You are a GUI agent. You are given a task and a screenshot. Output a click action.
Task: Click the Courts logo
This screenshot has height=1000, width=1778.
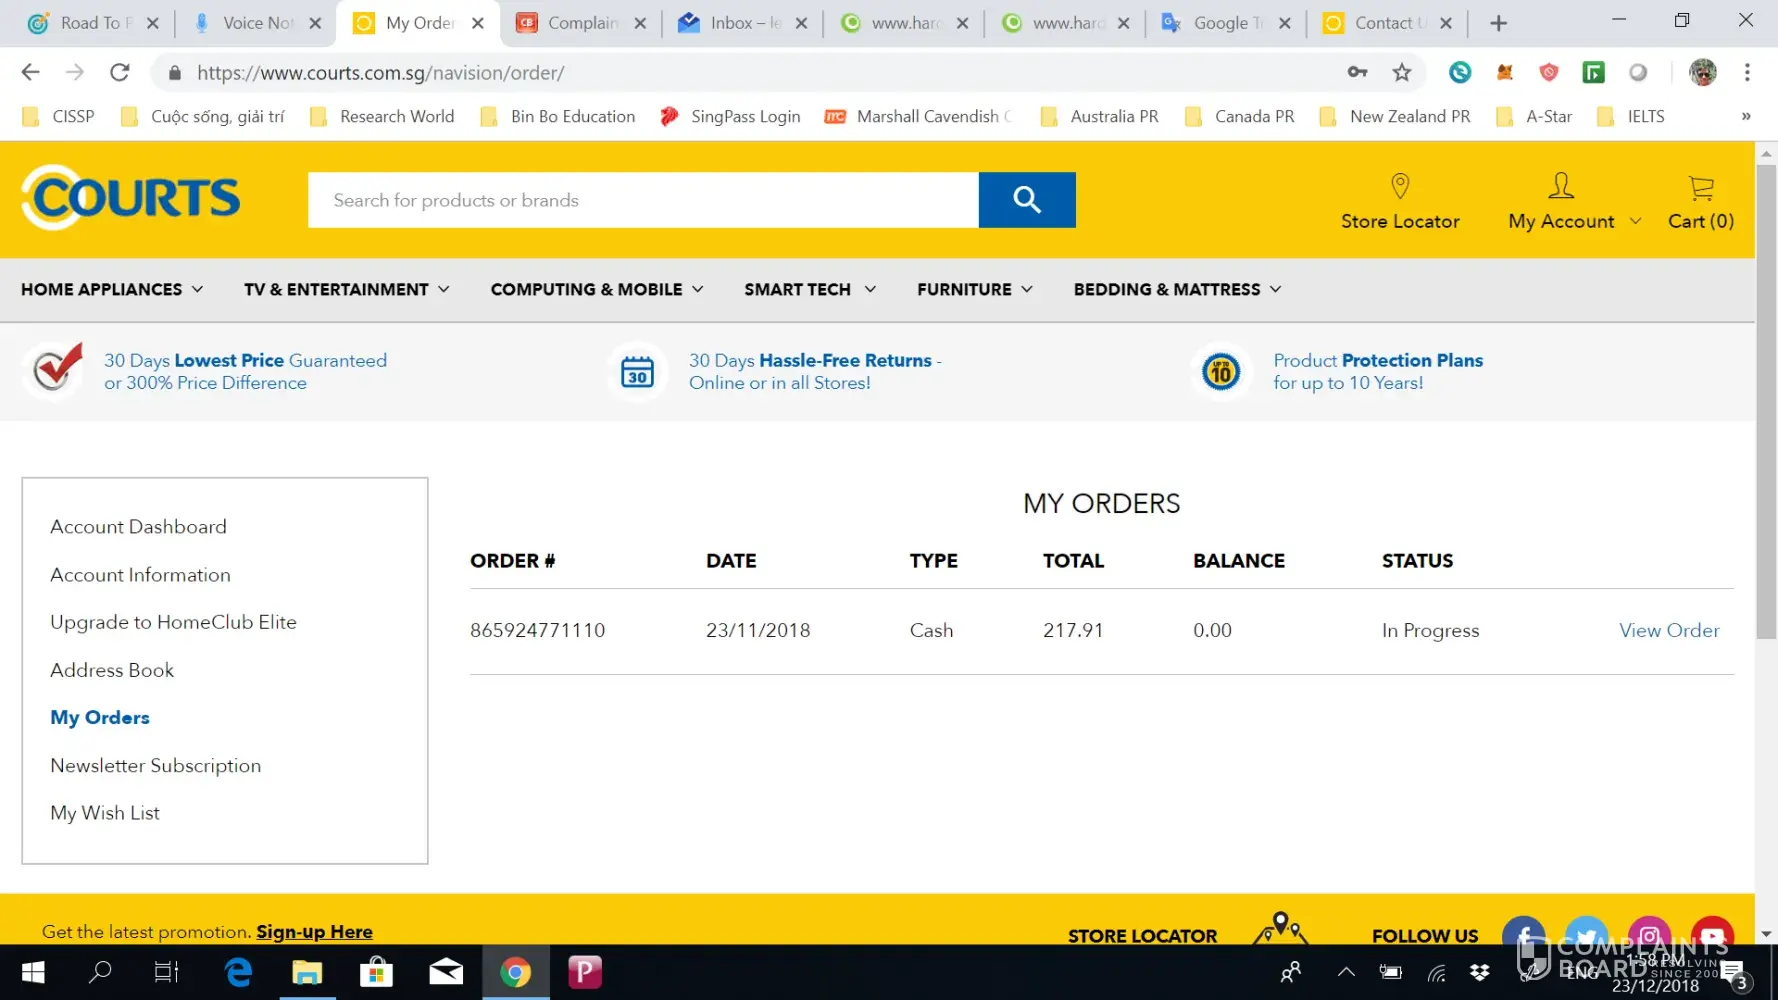131,198
